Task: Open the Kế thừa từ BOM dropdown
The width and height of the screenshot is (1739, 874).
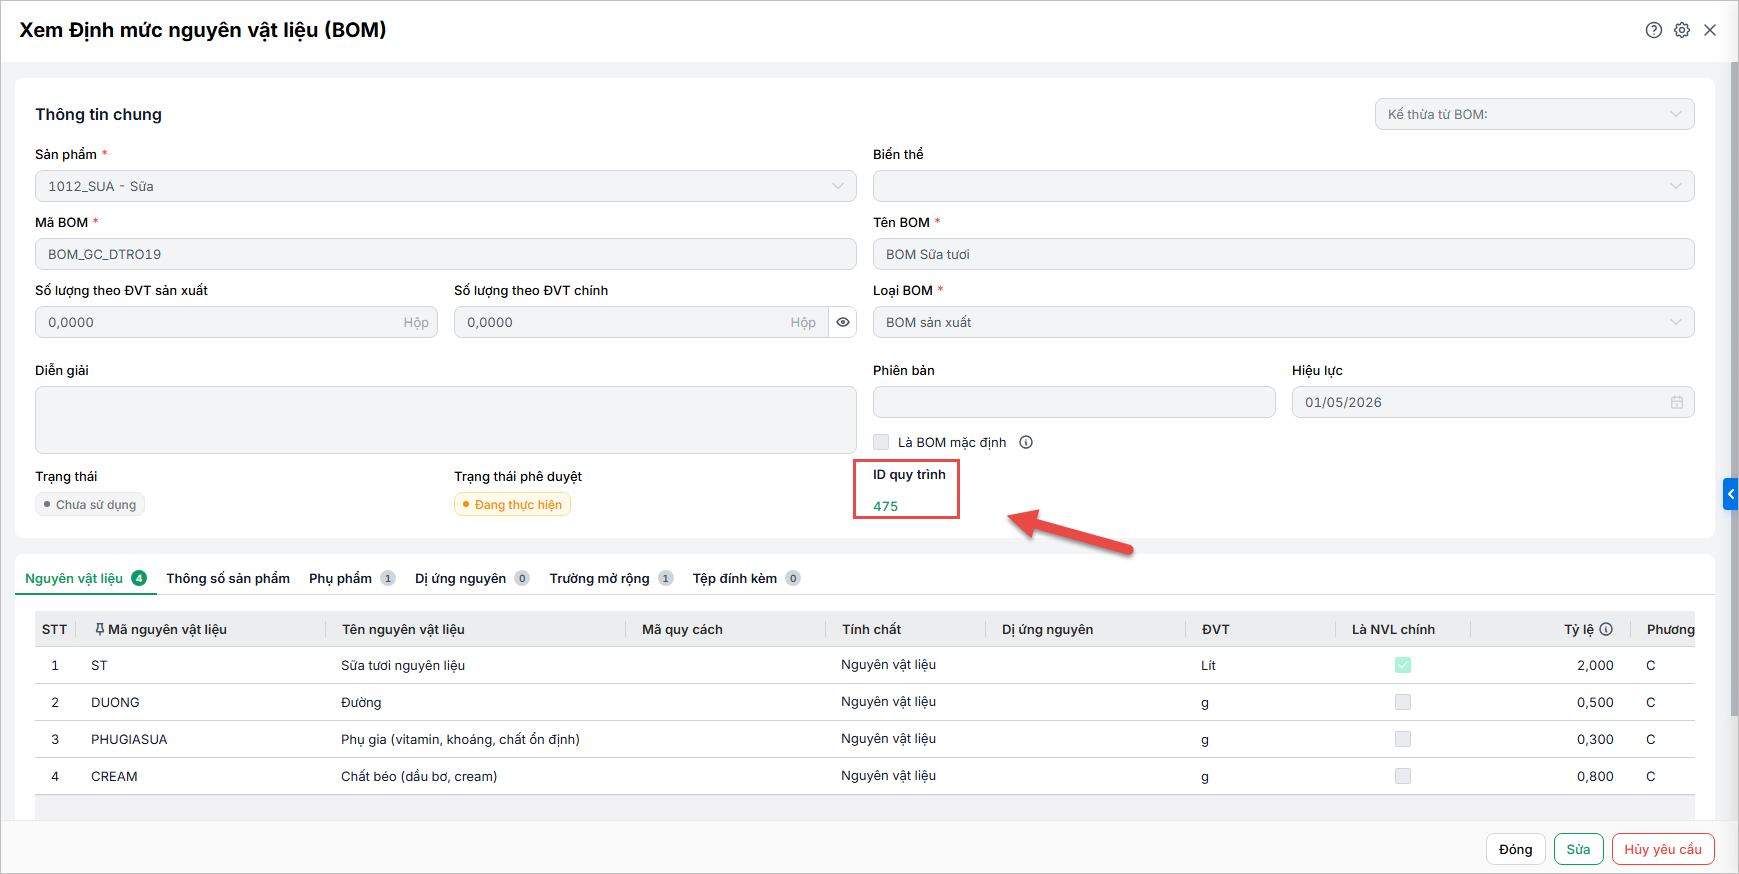Action: click(1534, 114)
